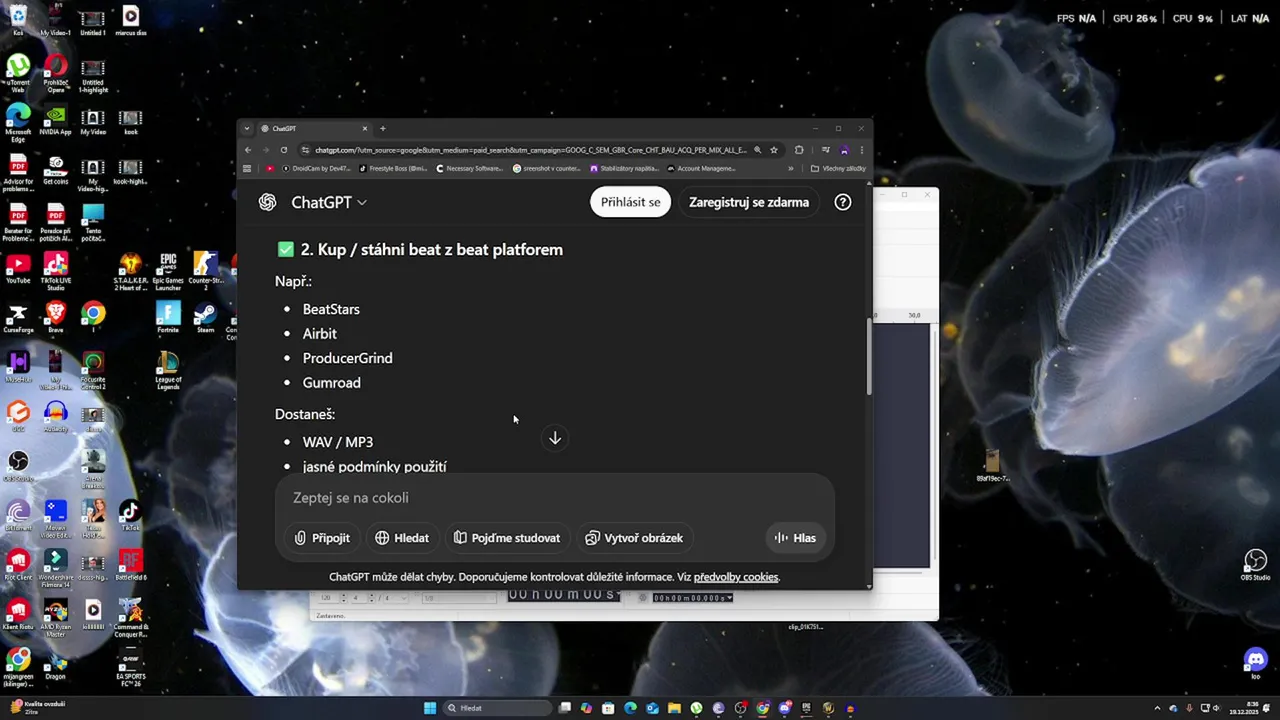Bookmark page with the star icon
Screen dimensions: 1280x720
point(774,150)
